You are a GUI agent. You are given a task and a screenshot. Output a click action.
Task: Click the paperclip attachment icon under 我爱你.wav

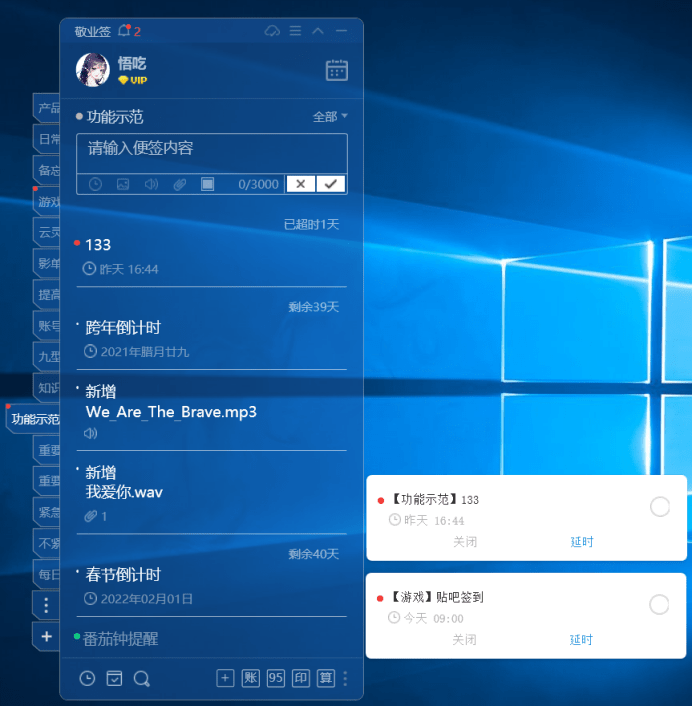click(91, 516)
